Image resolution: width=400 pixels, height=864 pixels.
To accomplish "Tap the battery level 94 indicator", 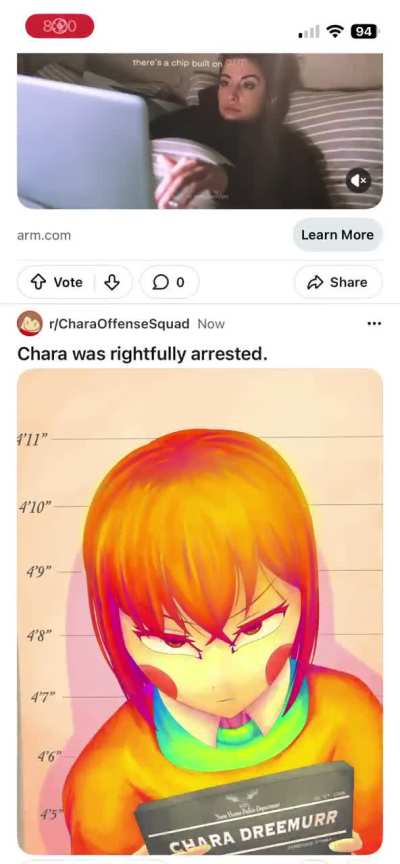I will (x=364, y=31).
